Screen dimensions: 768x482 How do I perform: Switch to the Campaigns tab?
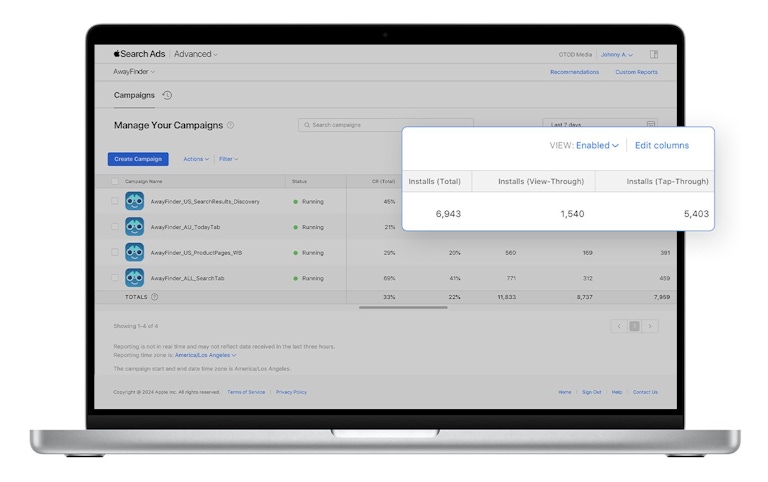click(134, 95)
